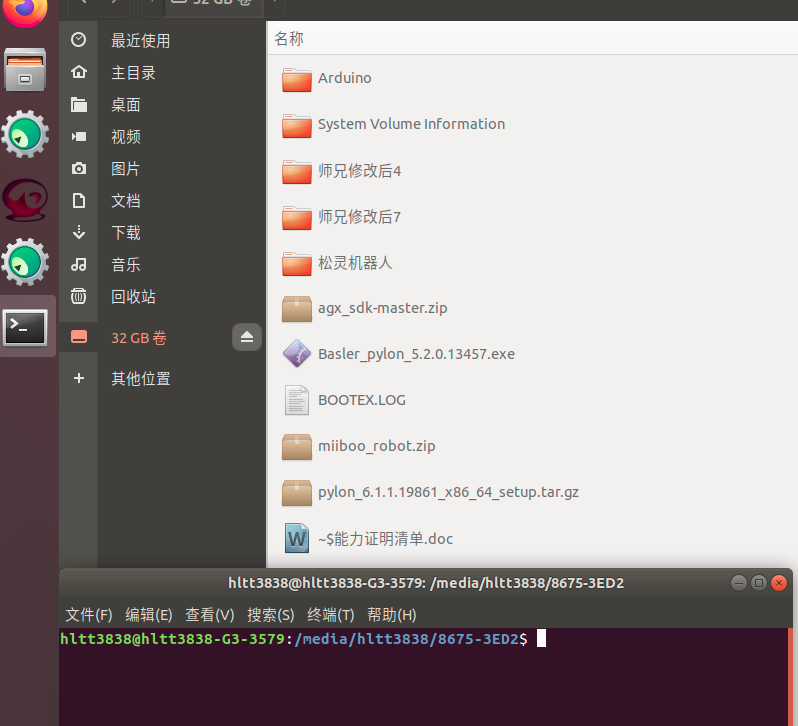Screen dimensions: 798x726
Task: Select 32 GB 卷 label in sidebar
Action: (x=139, y=337)
